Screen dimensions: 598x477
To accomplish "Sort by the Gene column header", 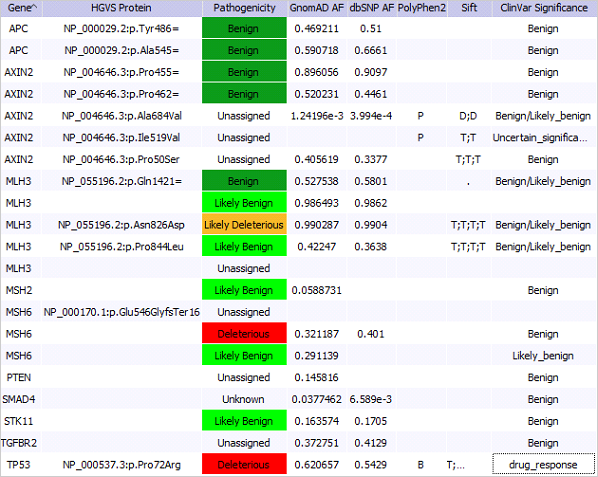I will click(x=21, y=8).
